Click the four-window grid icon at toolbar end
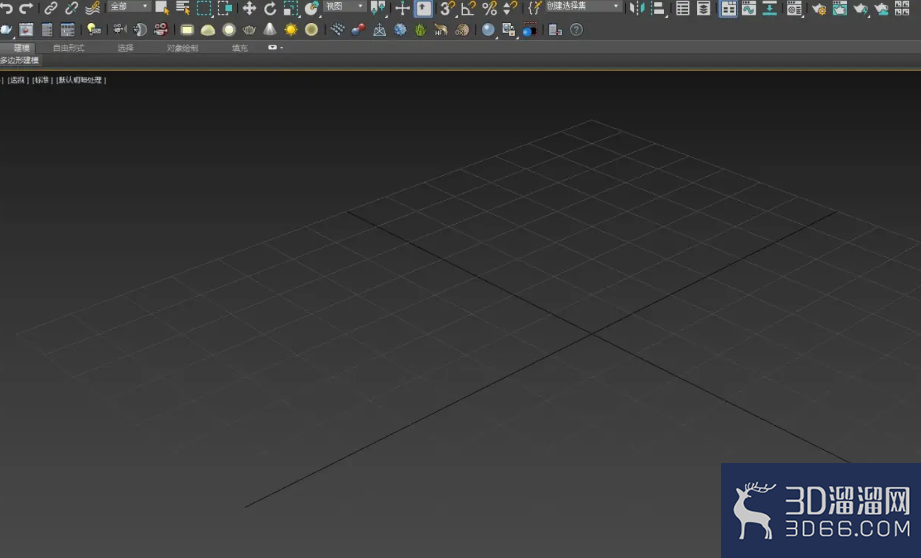This screenshot has width=921, height=558. coord(902,8)
